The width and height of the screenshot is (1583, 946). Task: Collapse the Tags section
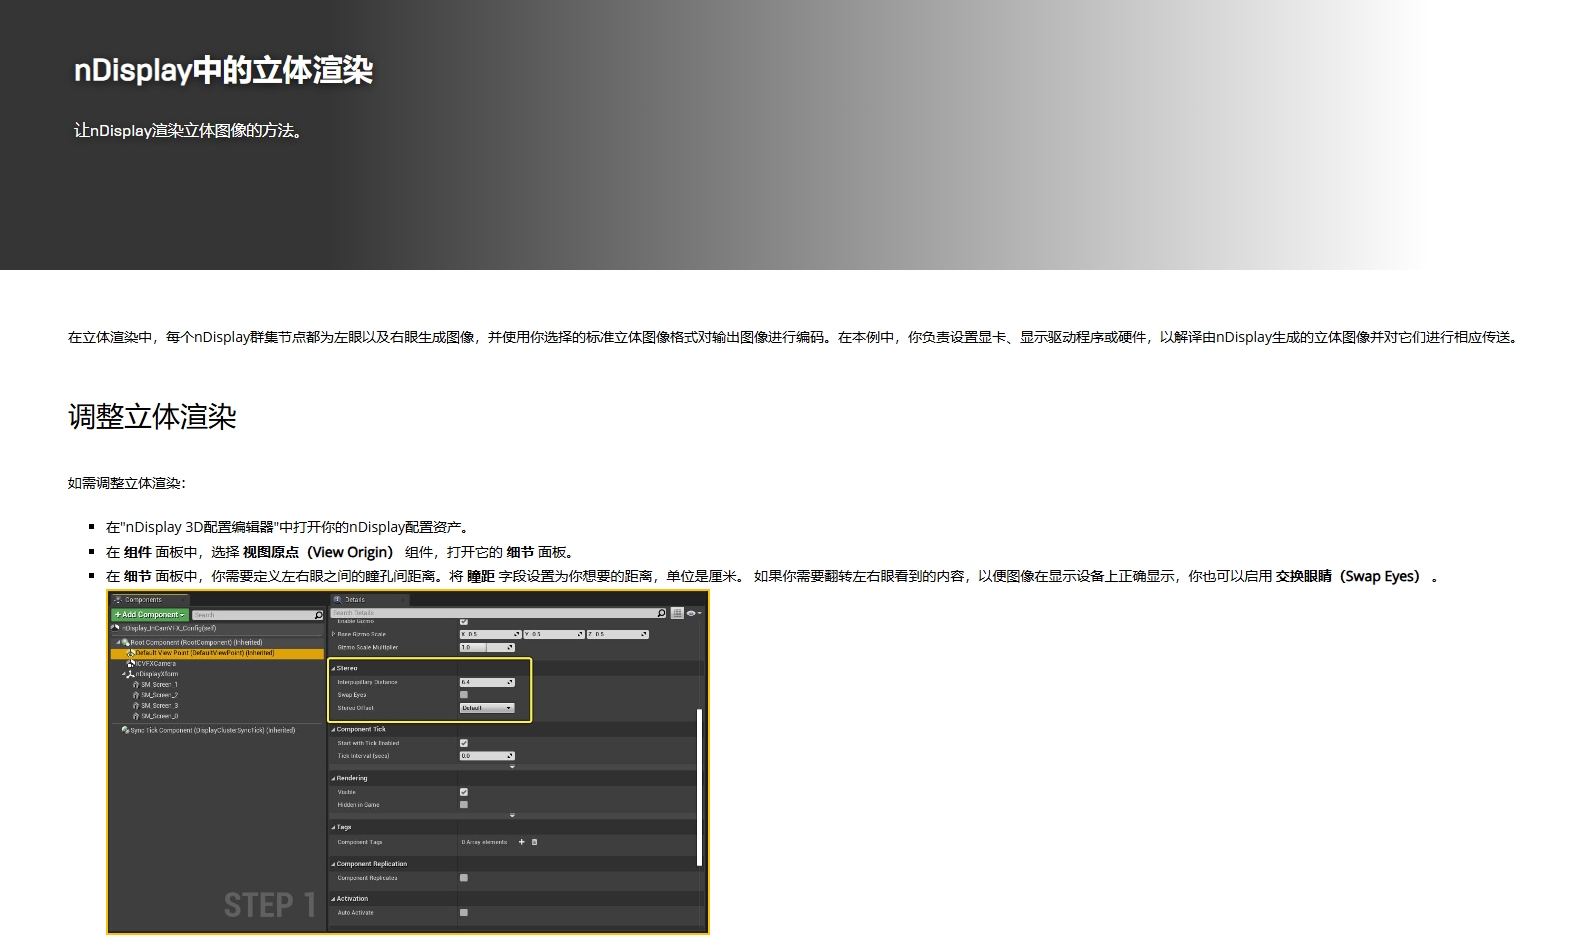point(334,827)
